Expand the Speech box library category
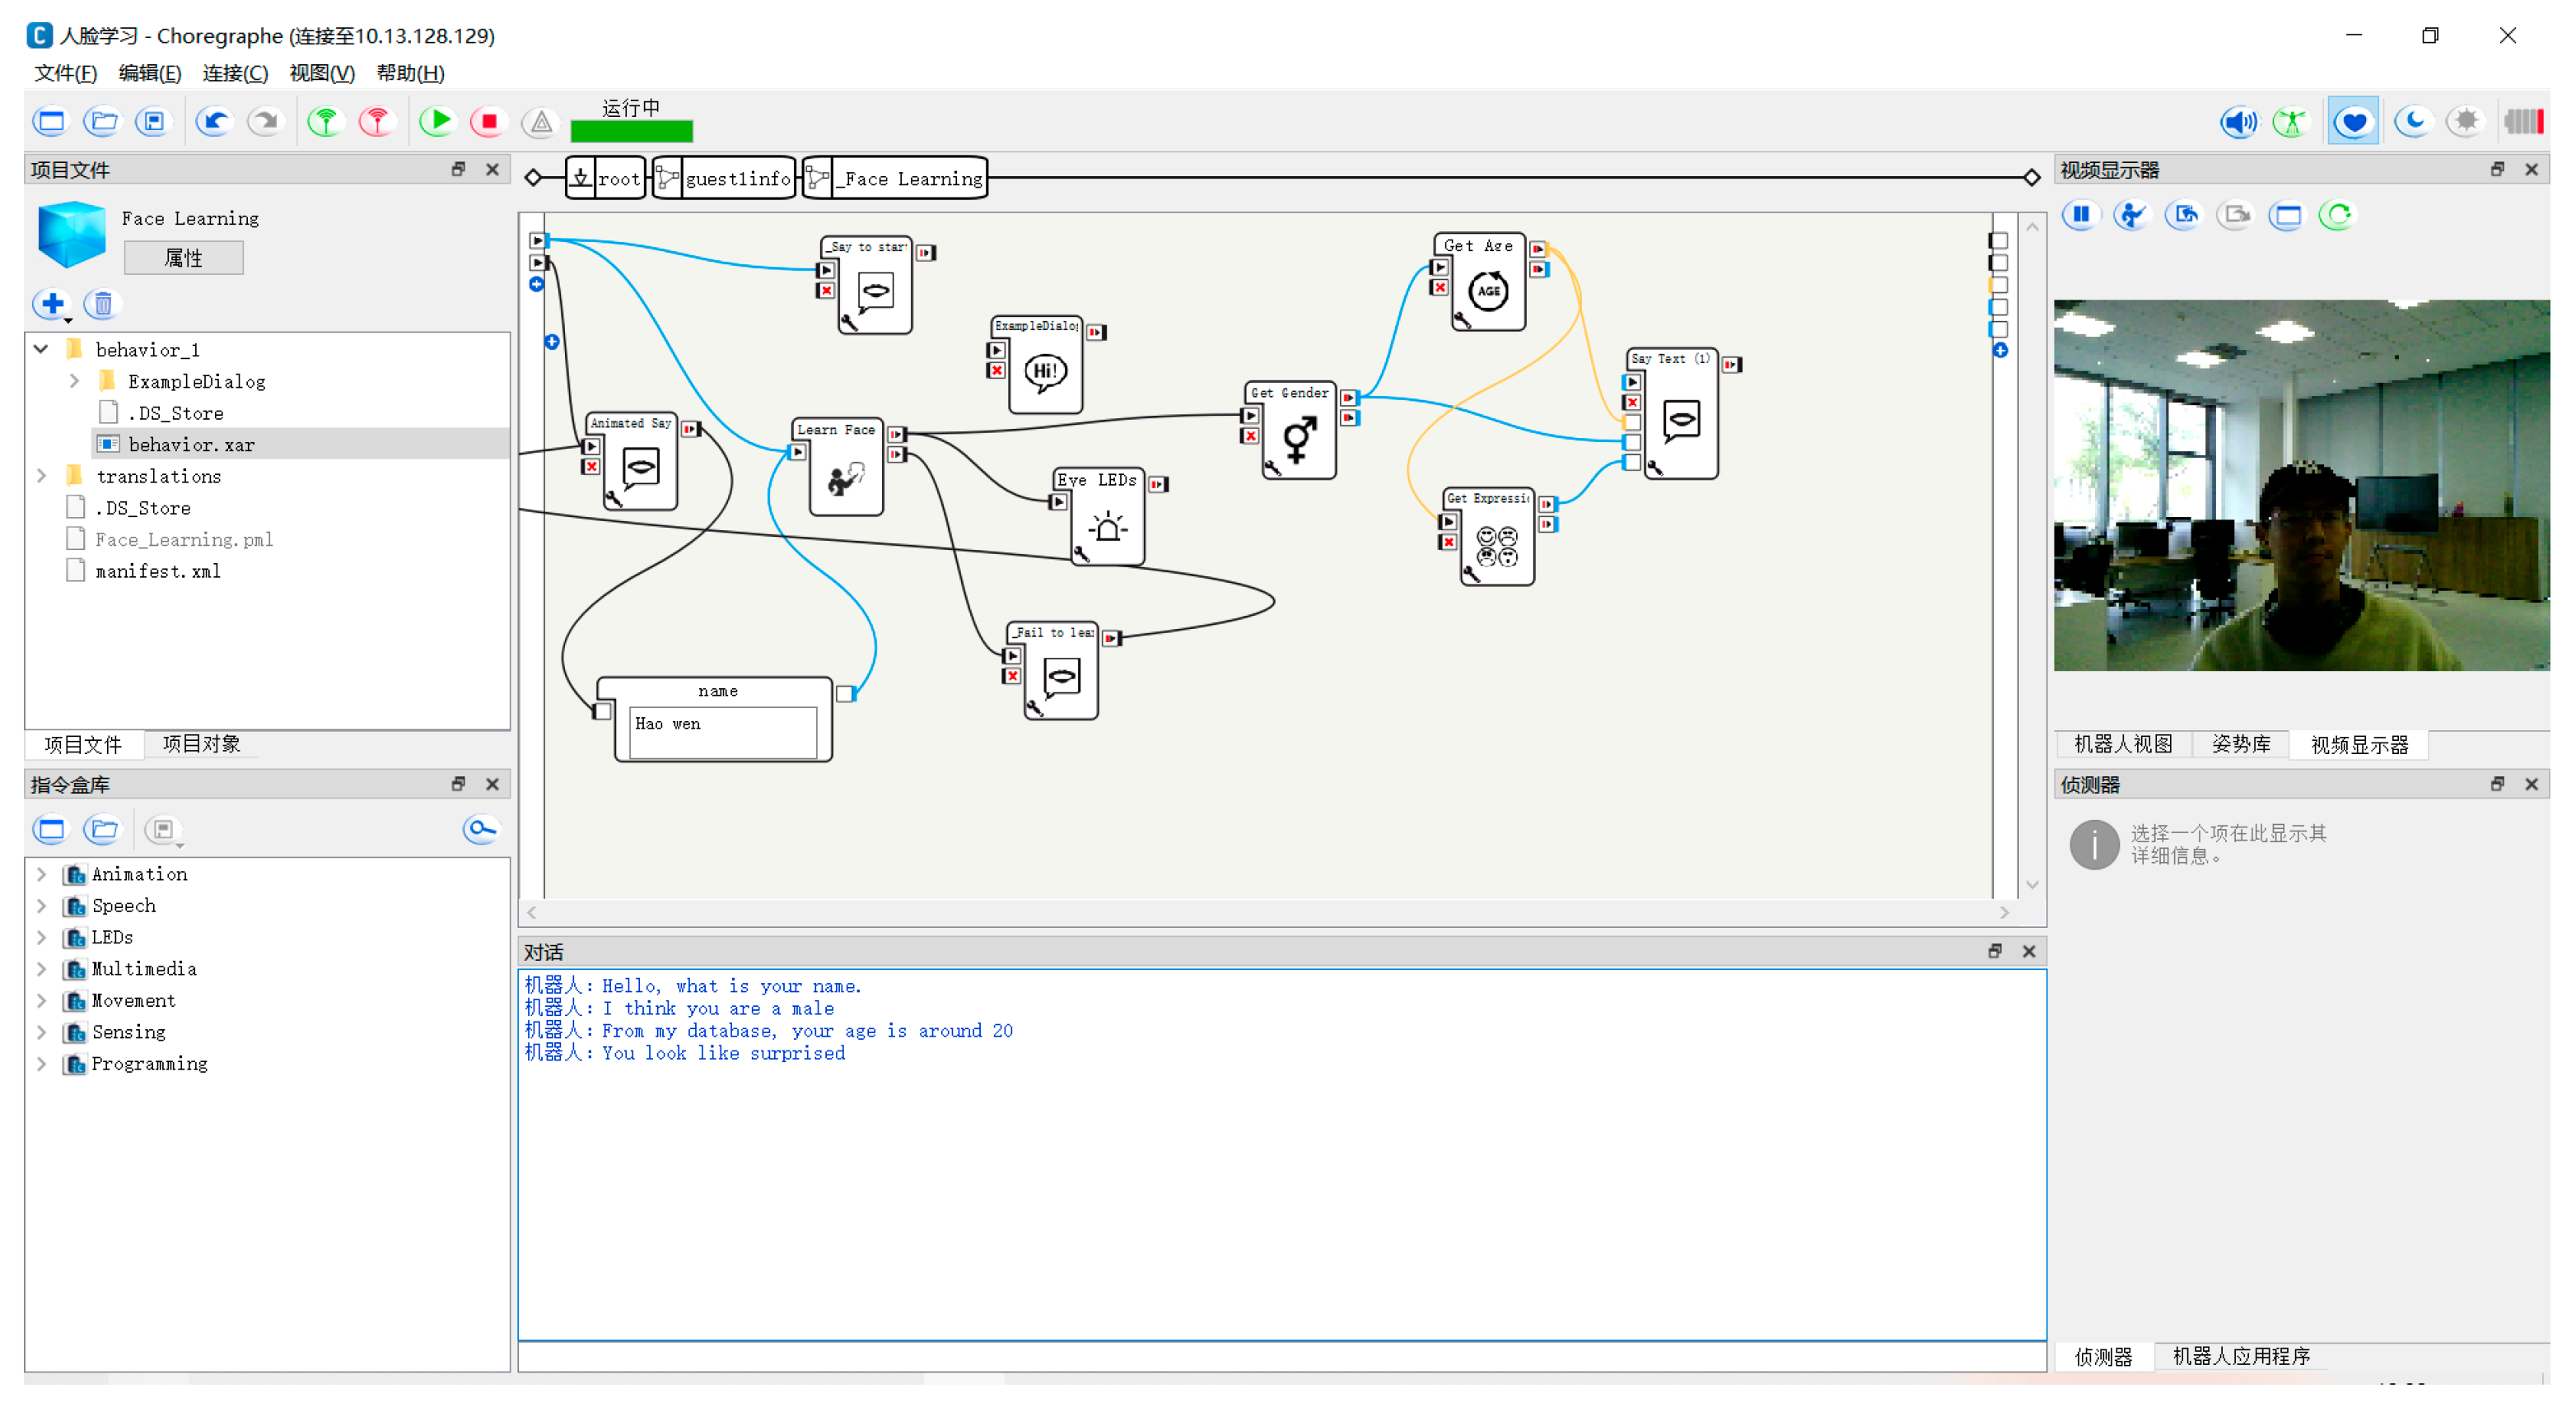Image resolution: width=2576 pixels, height=1402 pixels. click(41, 905)
